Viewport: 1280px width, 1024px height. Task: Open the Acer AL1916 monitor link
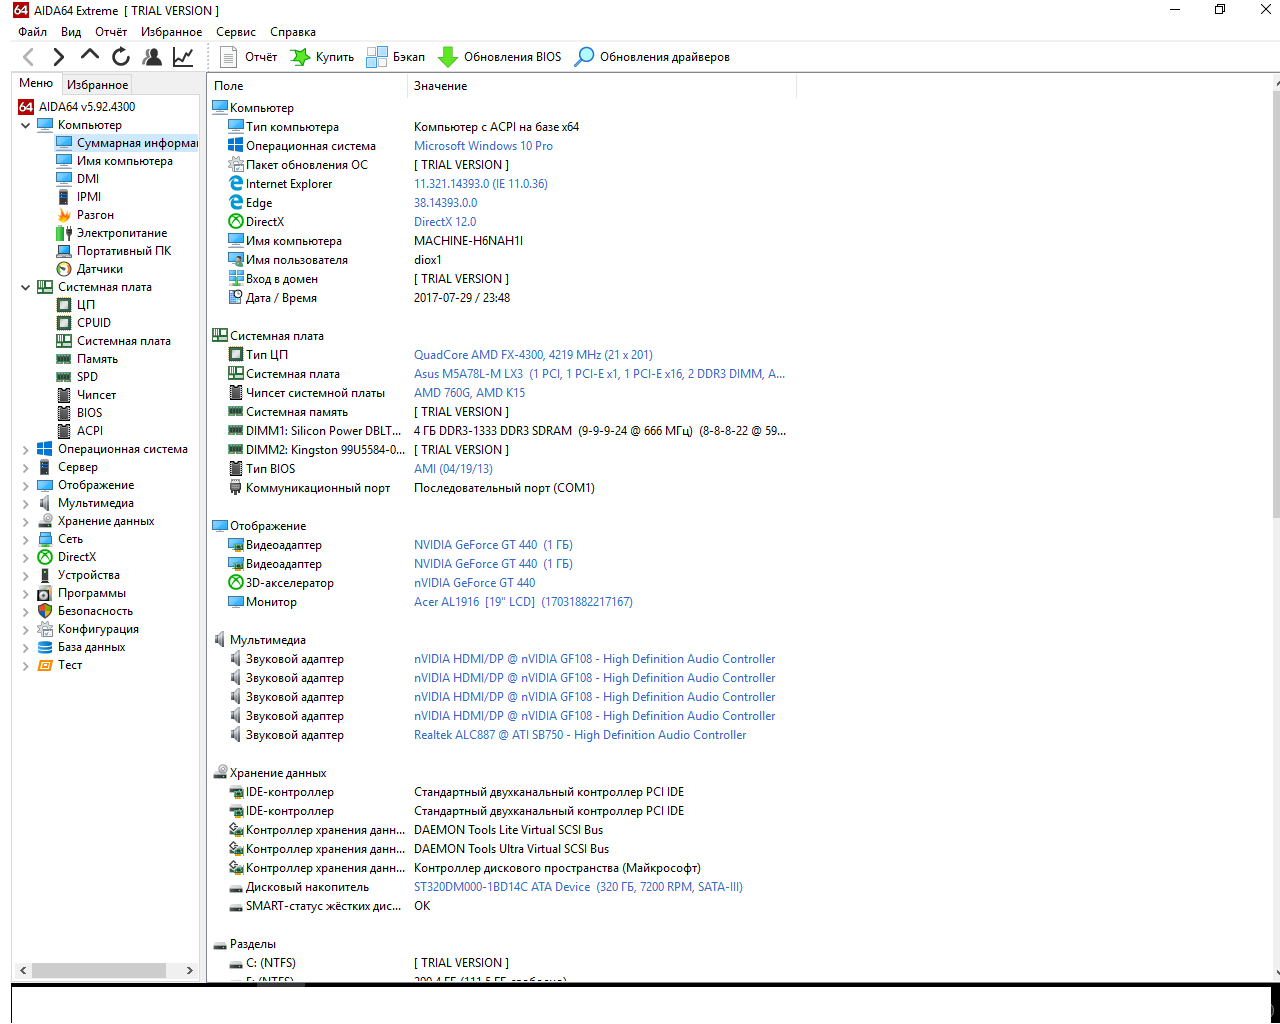tap(523, 602)
